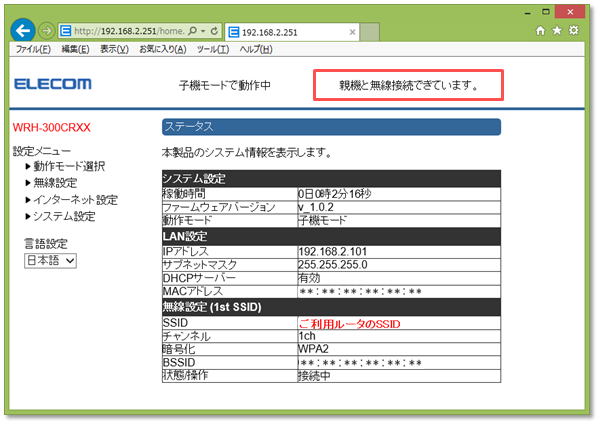
Task: Click the Favorites star icon
Action: pyautogui.click(x=557, y=30)
